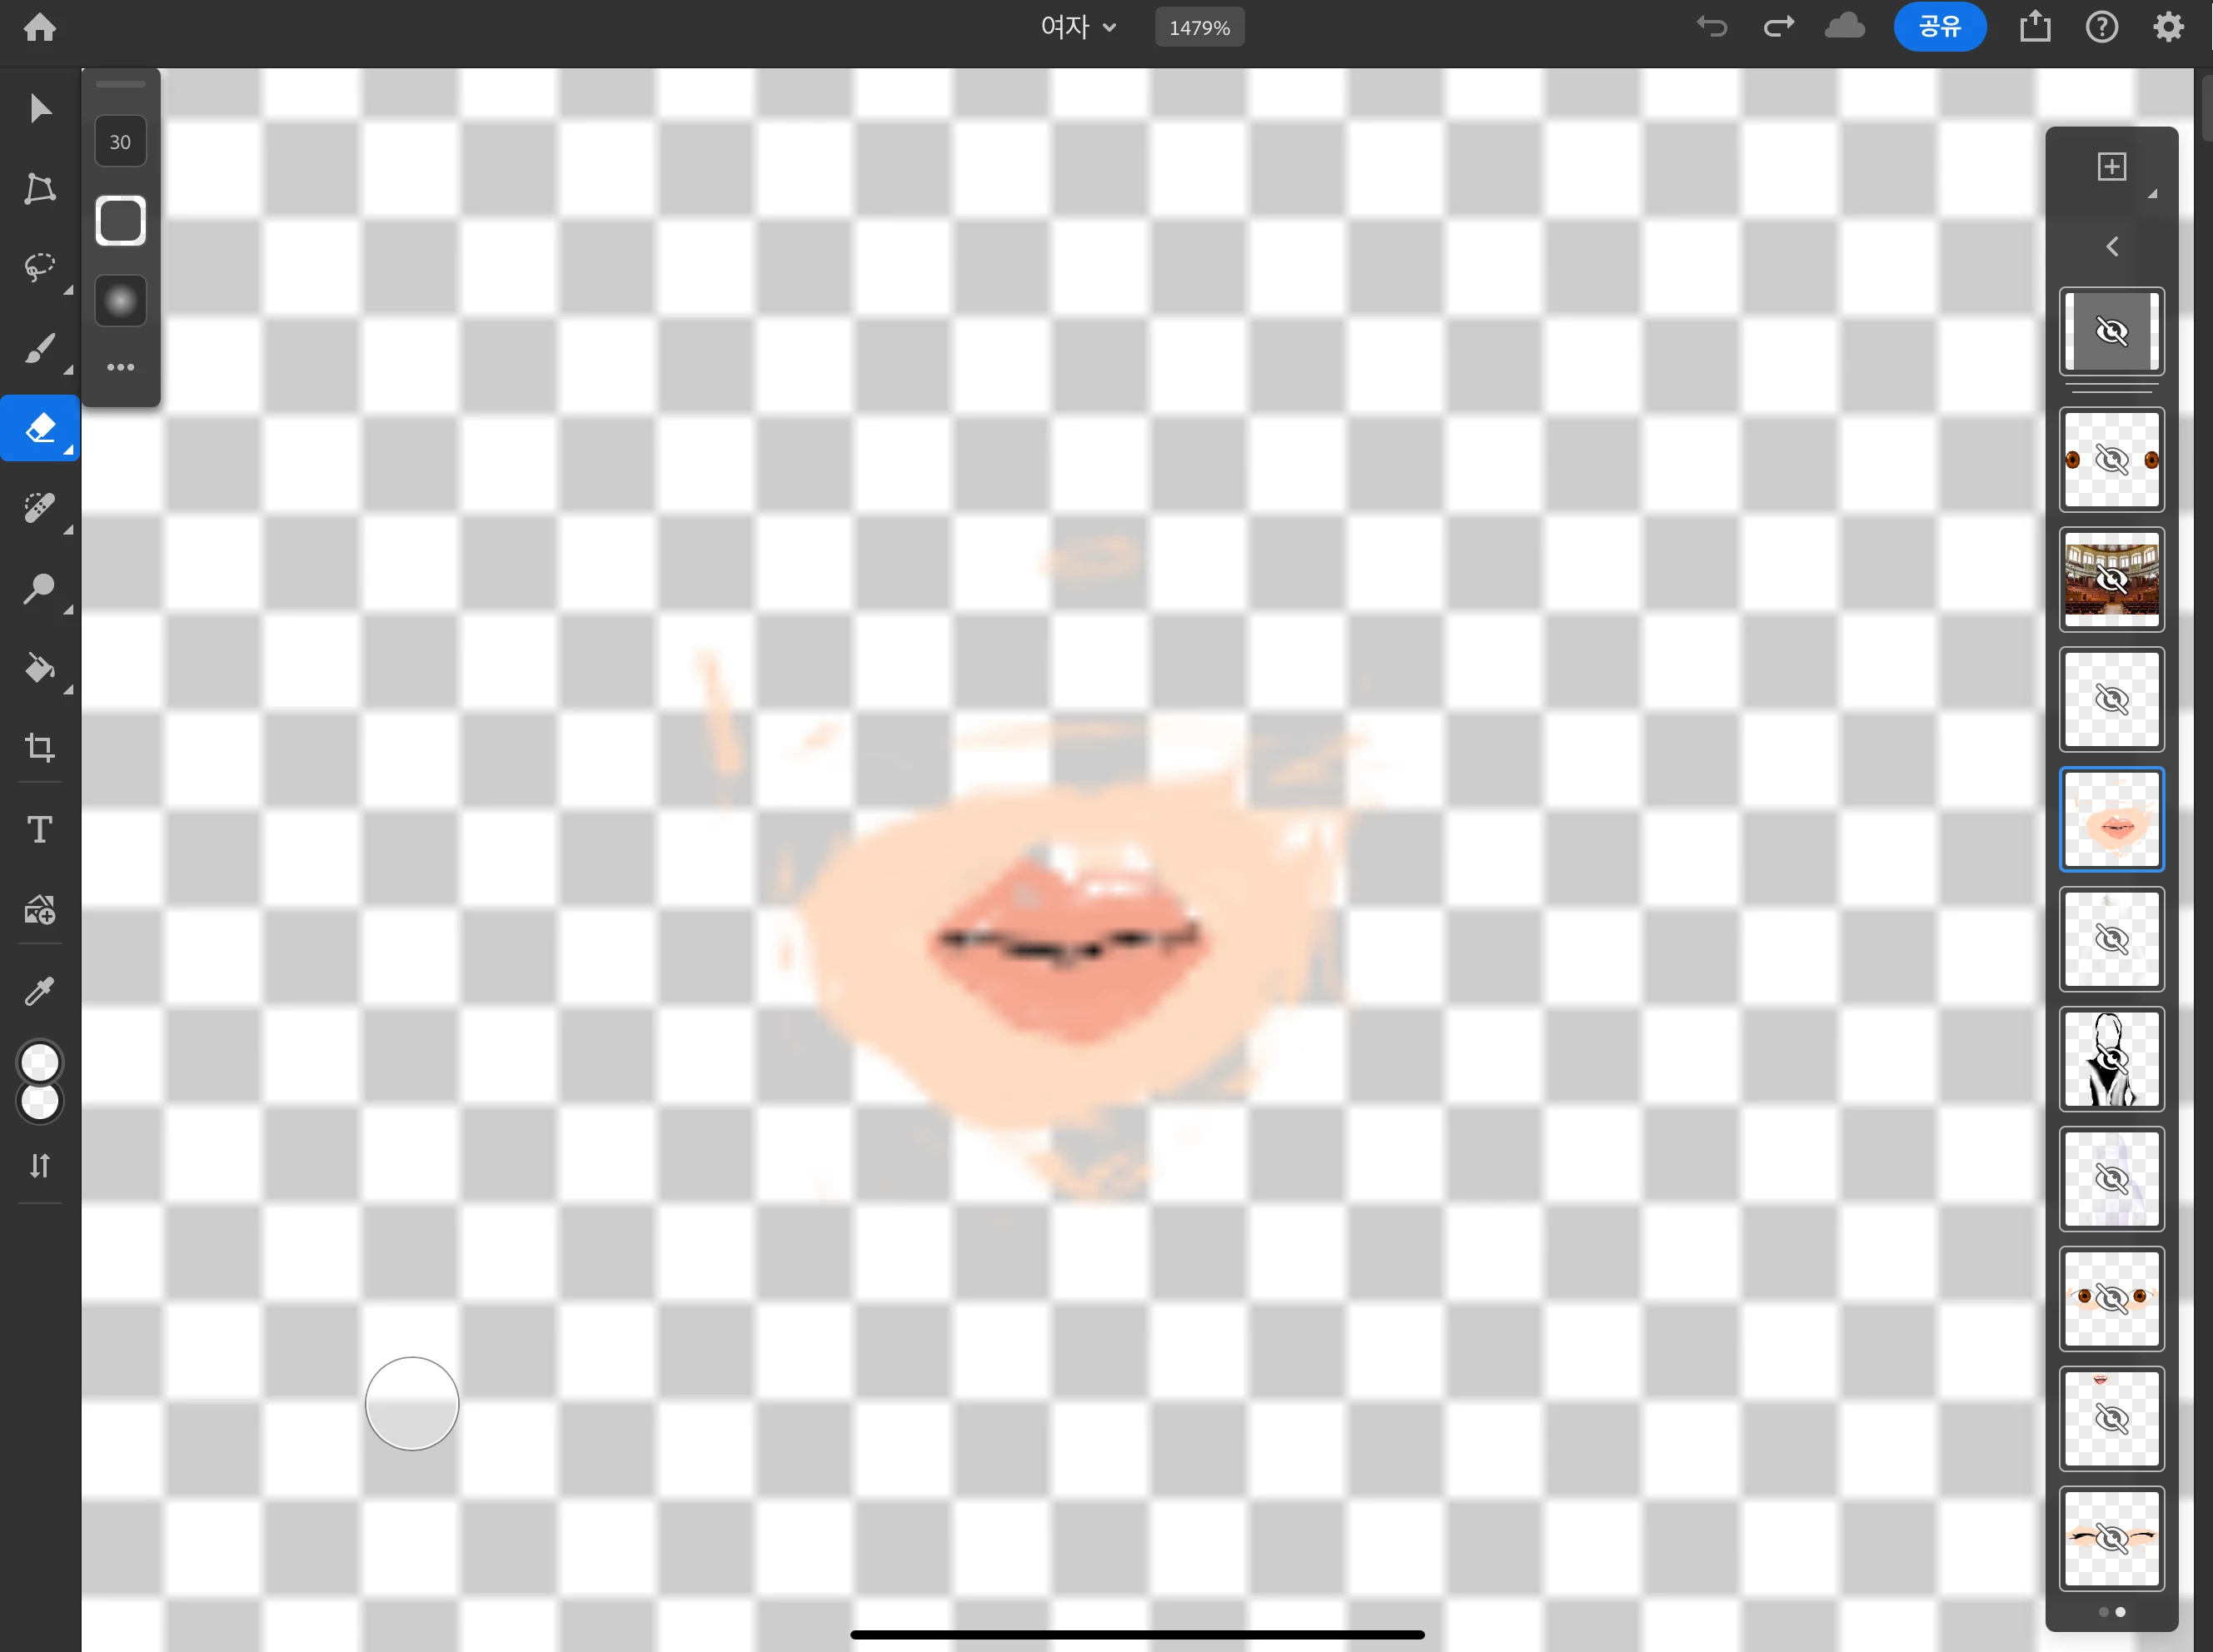This screenshot has height=1652, width=2213.
Task: Show the hidden theater background layer
Action: 2111,580
